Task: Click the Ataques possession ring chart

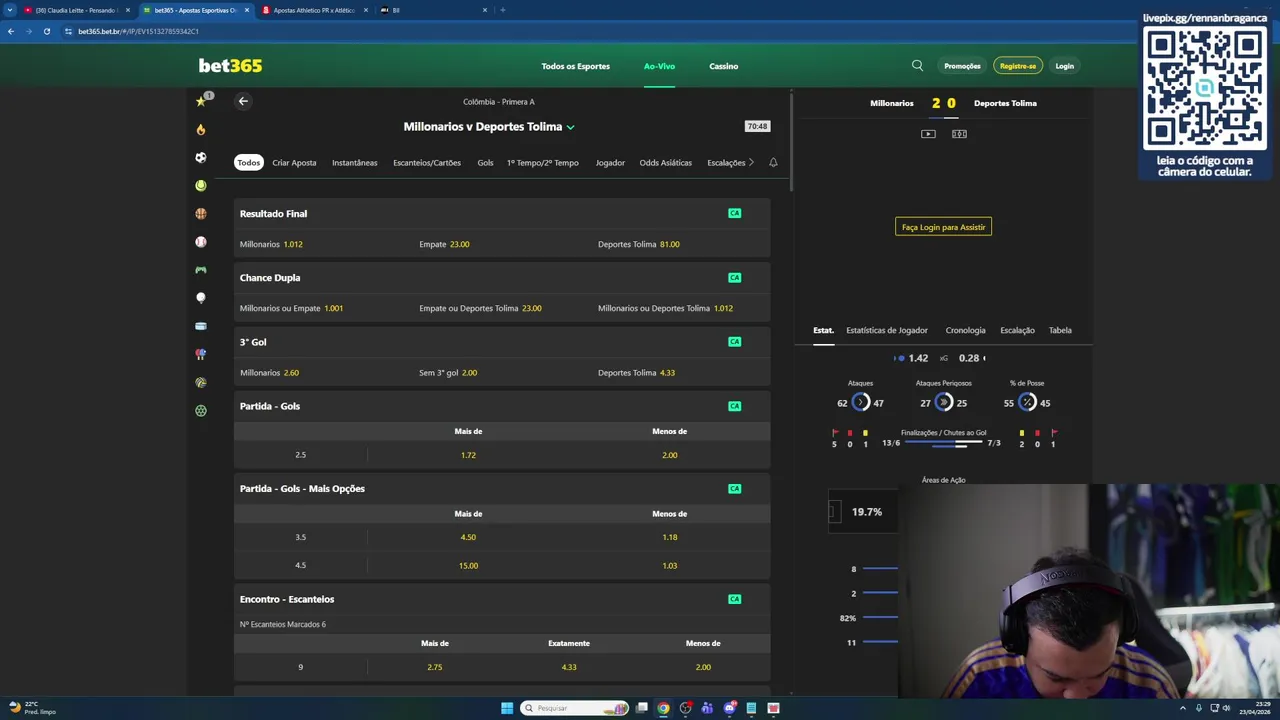Action: 860,403
